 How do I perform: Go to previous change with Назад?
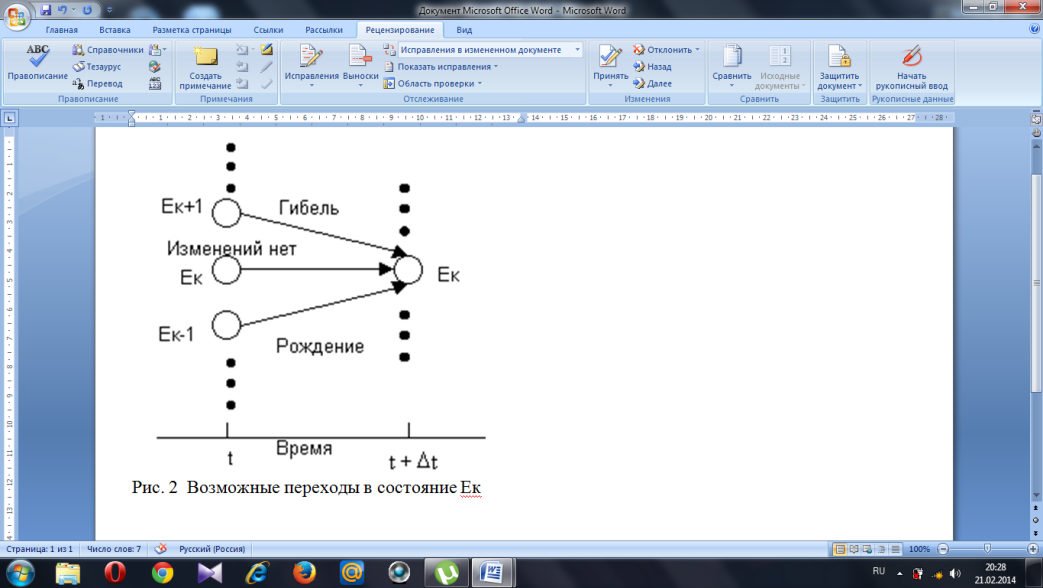click(652, 67)
